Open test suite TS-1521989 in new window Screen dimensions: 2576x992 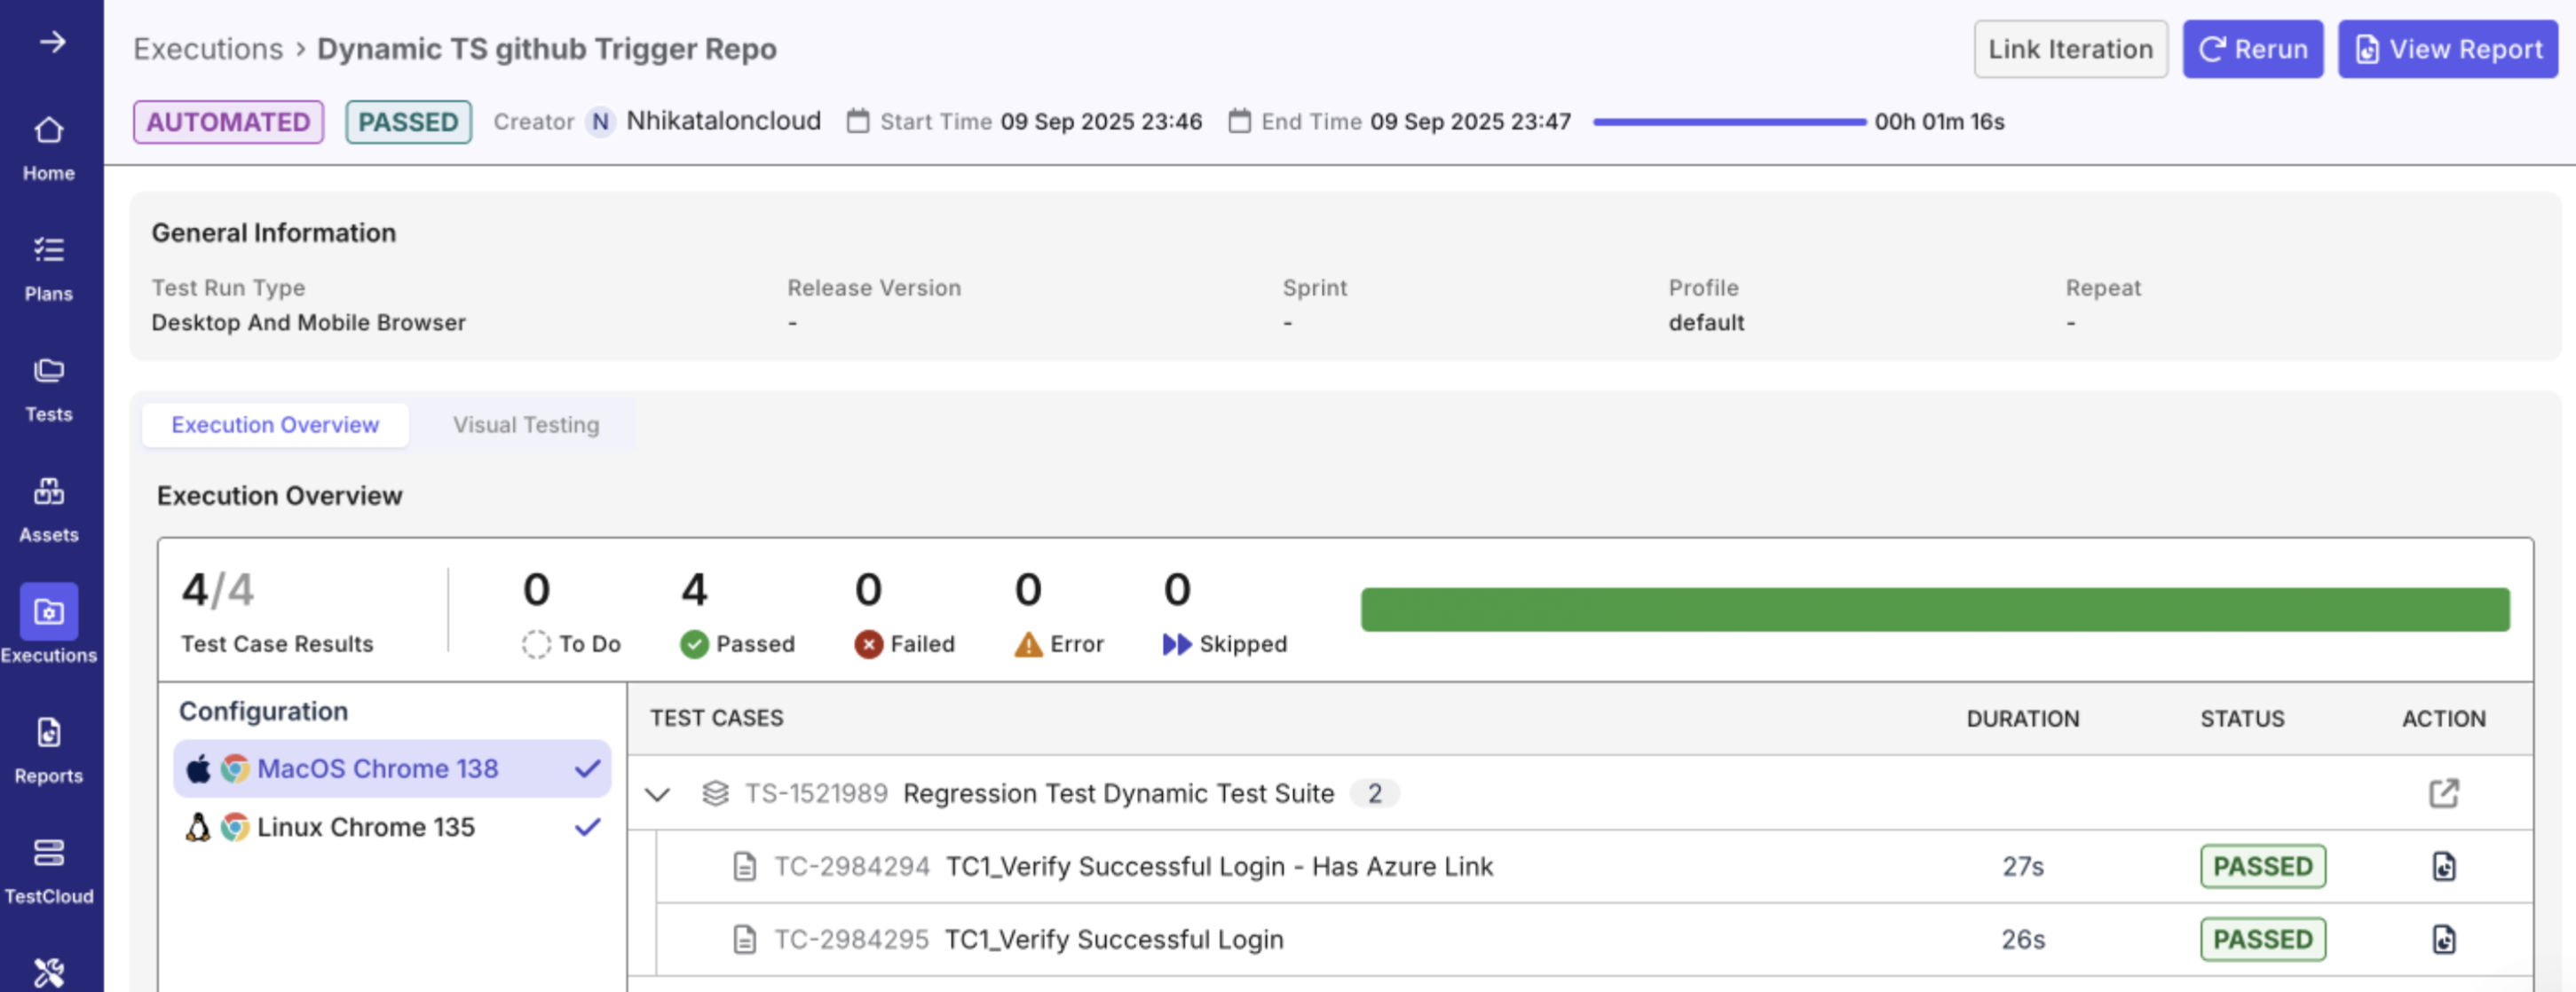[x=2443, y=793]
